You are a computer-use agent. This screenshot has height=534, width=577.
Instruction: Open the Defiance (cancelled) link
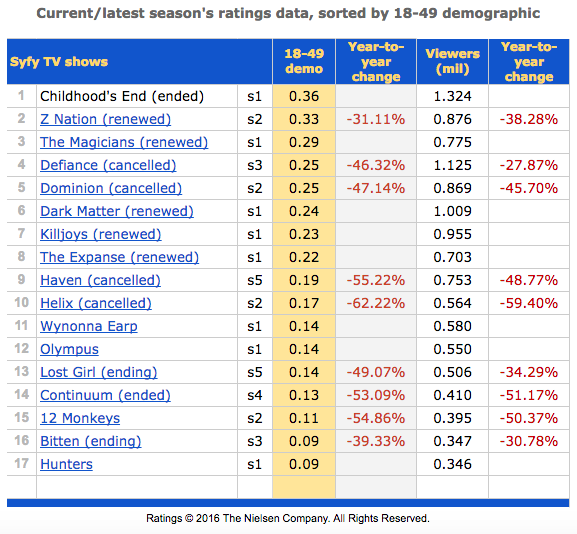point(108,165)
